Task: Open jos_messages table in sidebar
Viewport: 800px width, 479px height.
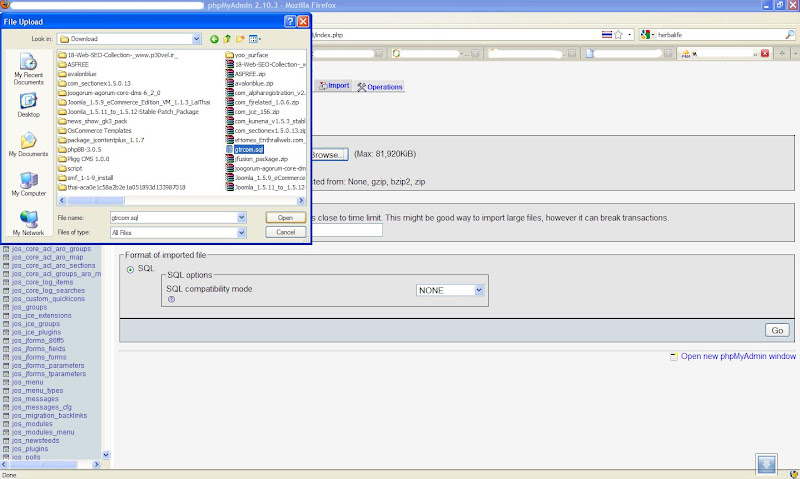Action: tap(35, 399)
